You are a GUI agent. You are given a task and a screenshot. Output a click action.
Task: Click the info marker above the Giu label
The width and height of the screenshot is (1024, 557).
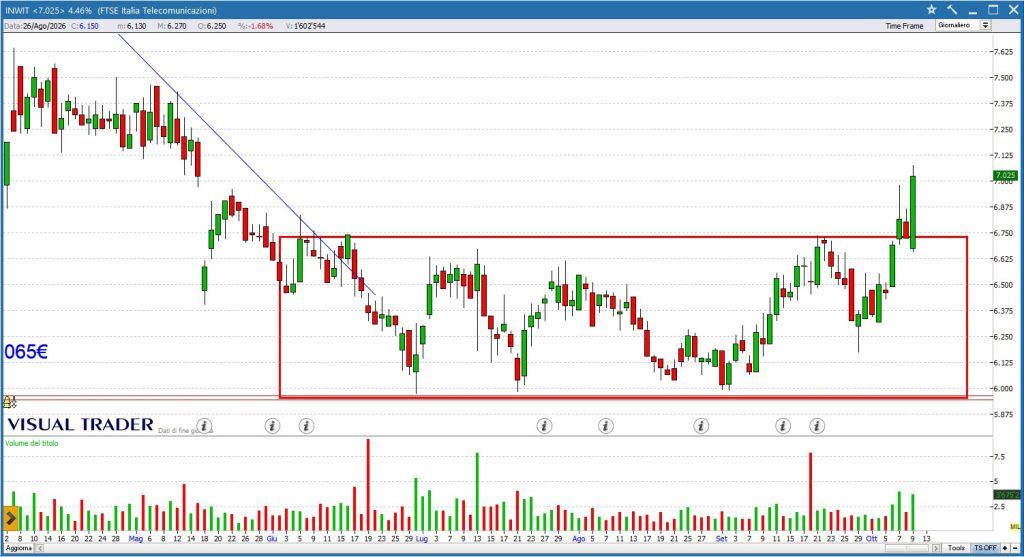point(272,426)
